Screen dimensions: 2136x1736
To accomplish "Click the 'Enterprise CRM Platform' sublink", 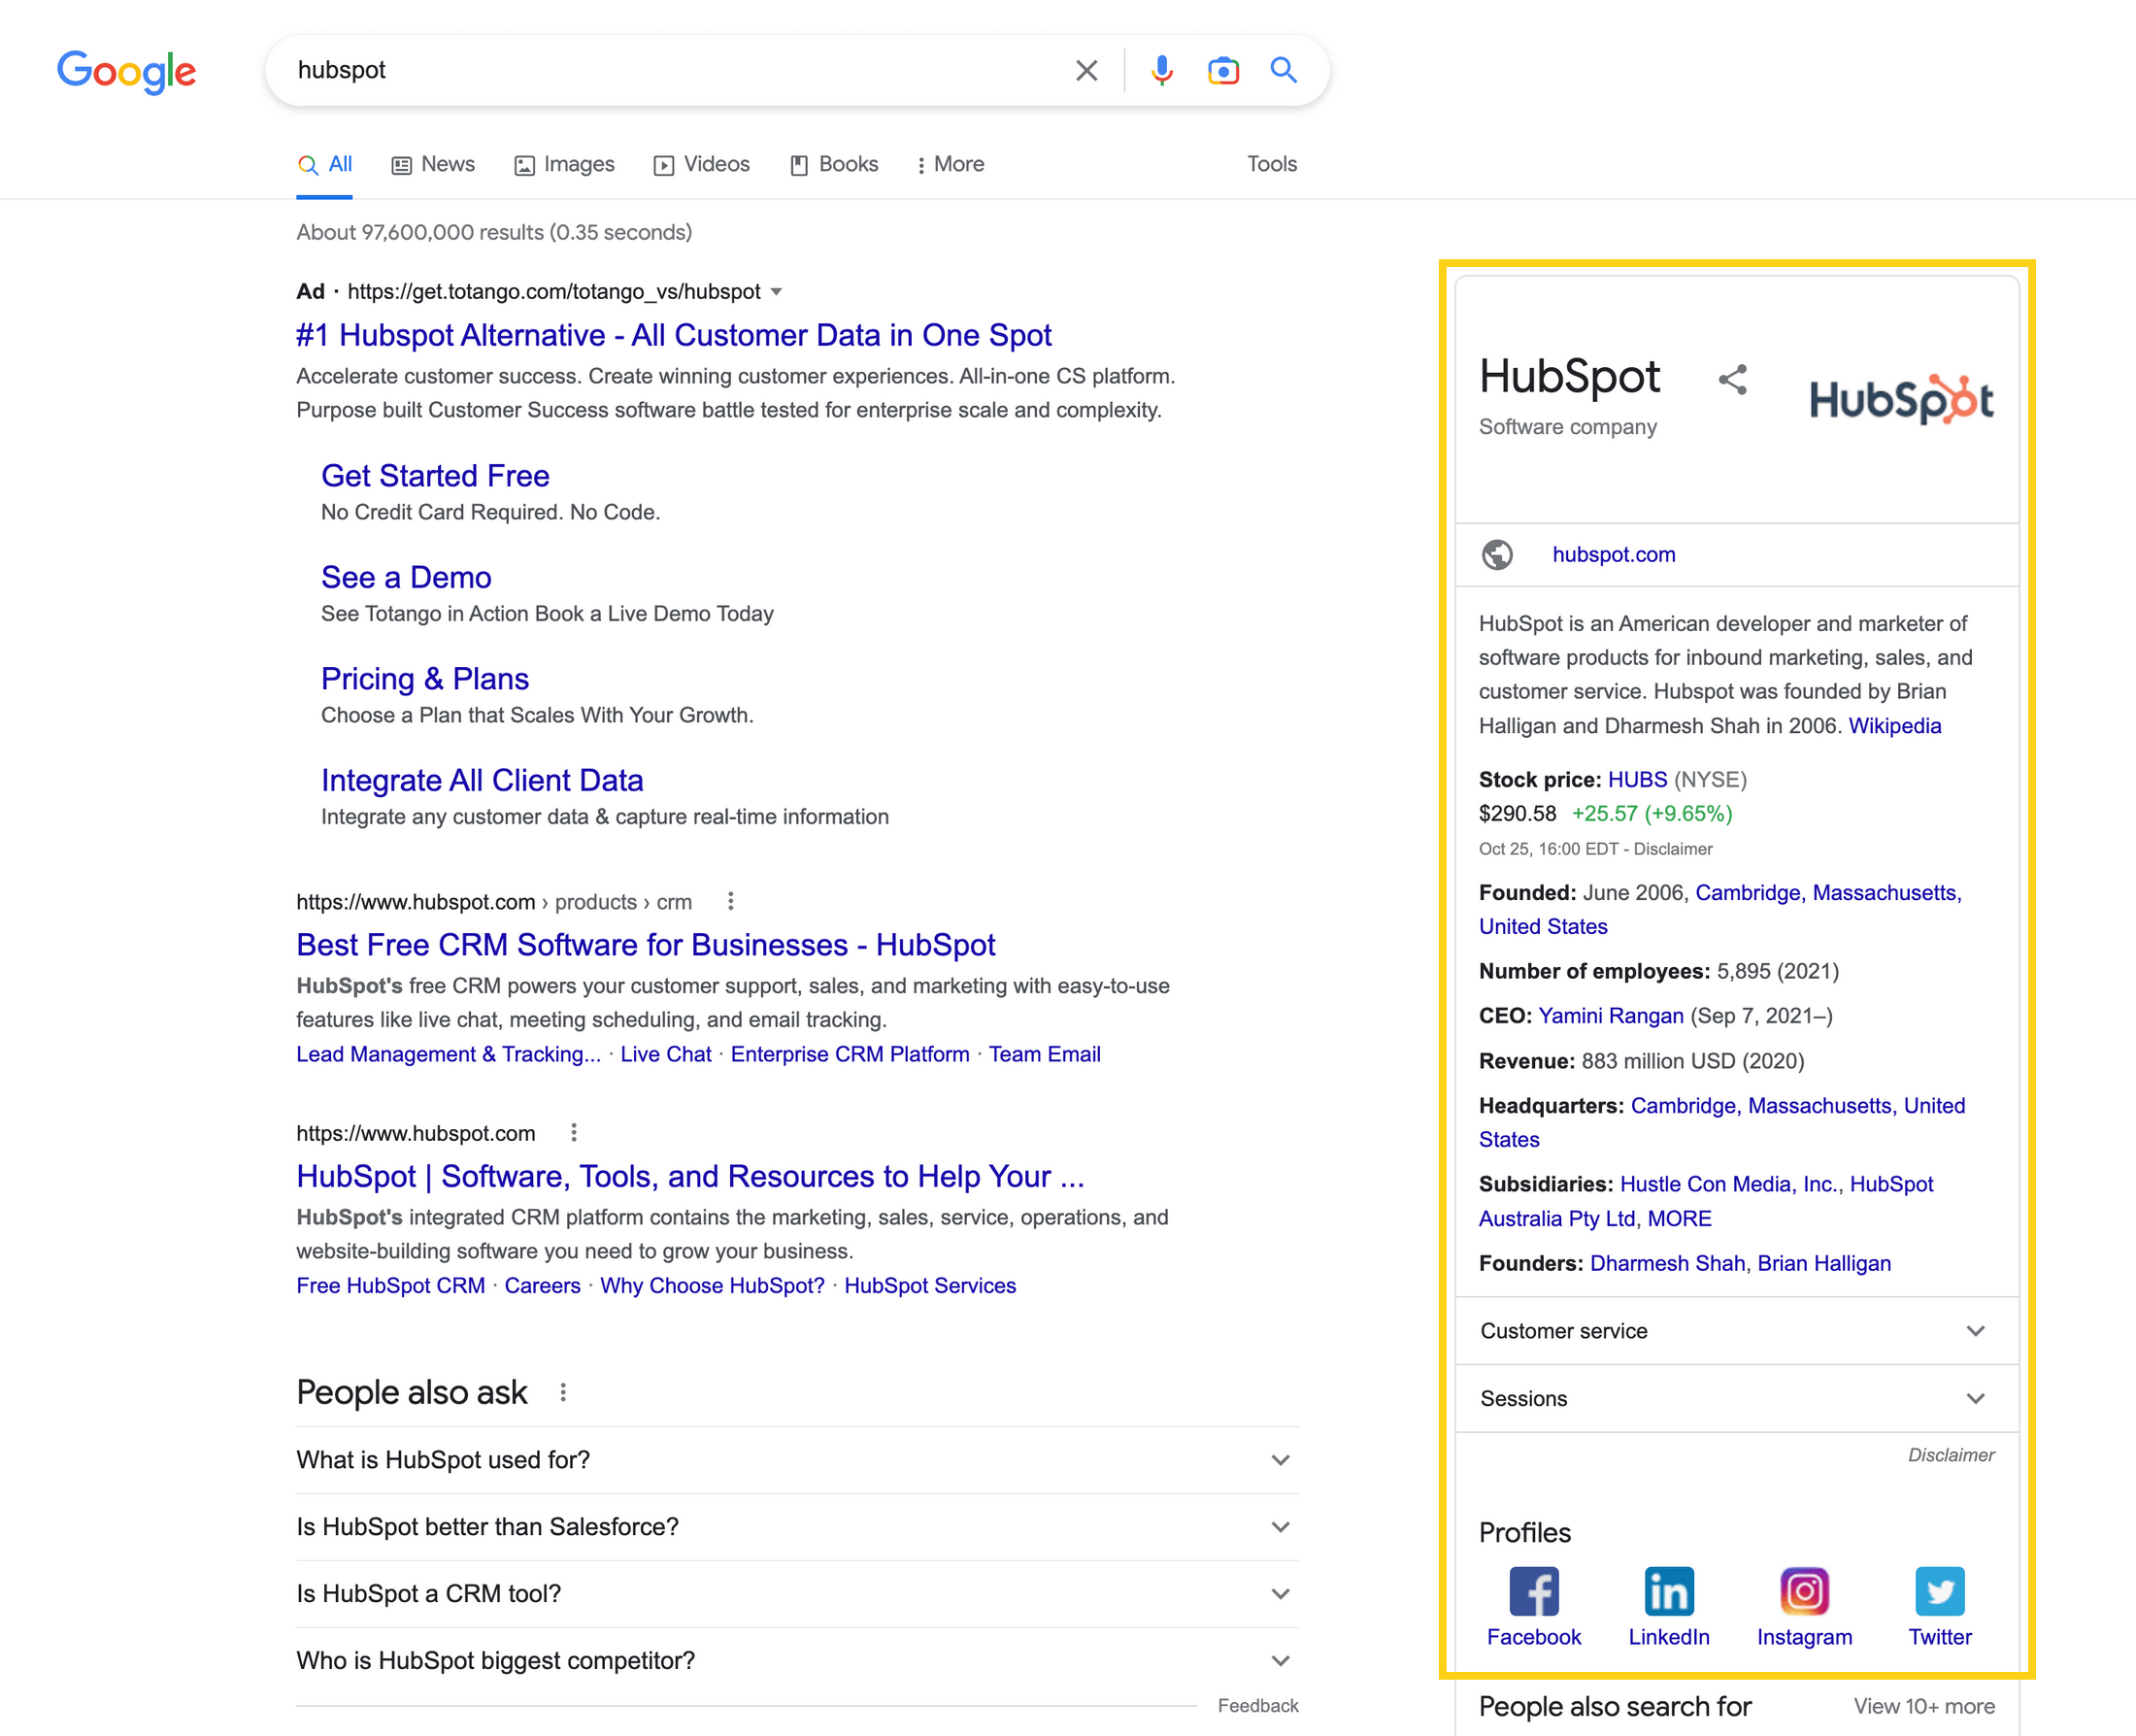I will (x=850, y=1054).
